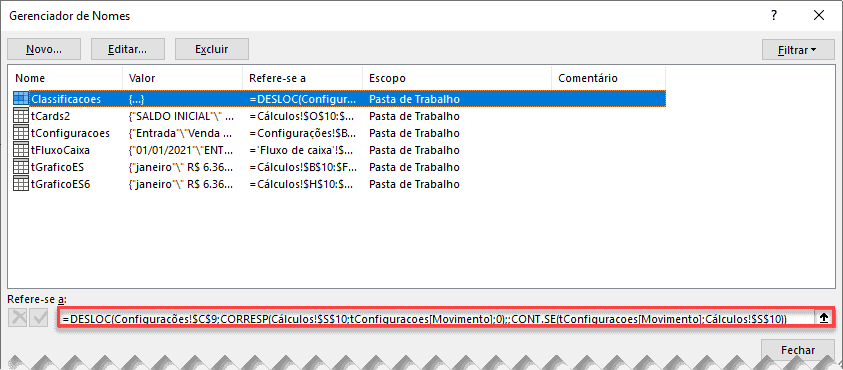
Task: Click the {"01/01/2021" value cell
Action: tap(182, 150)
